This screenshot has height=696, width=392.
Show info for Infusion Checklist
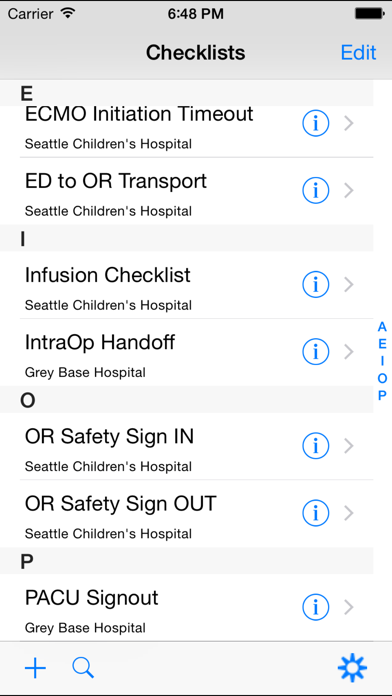click(316, 285)
